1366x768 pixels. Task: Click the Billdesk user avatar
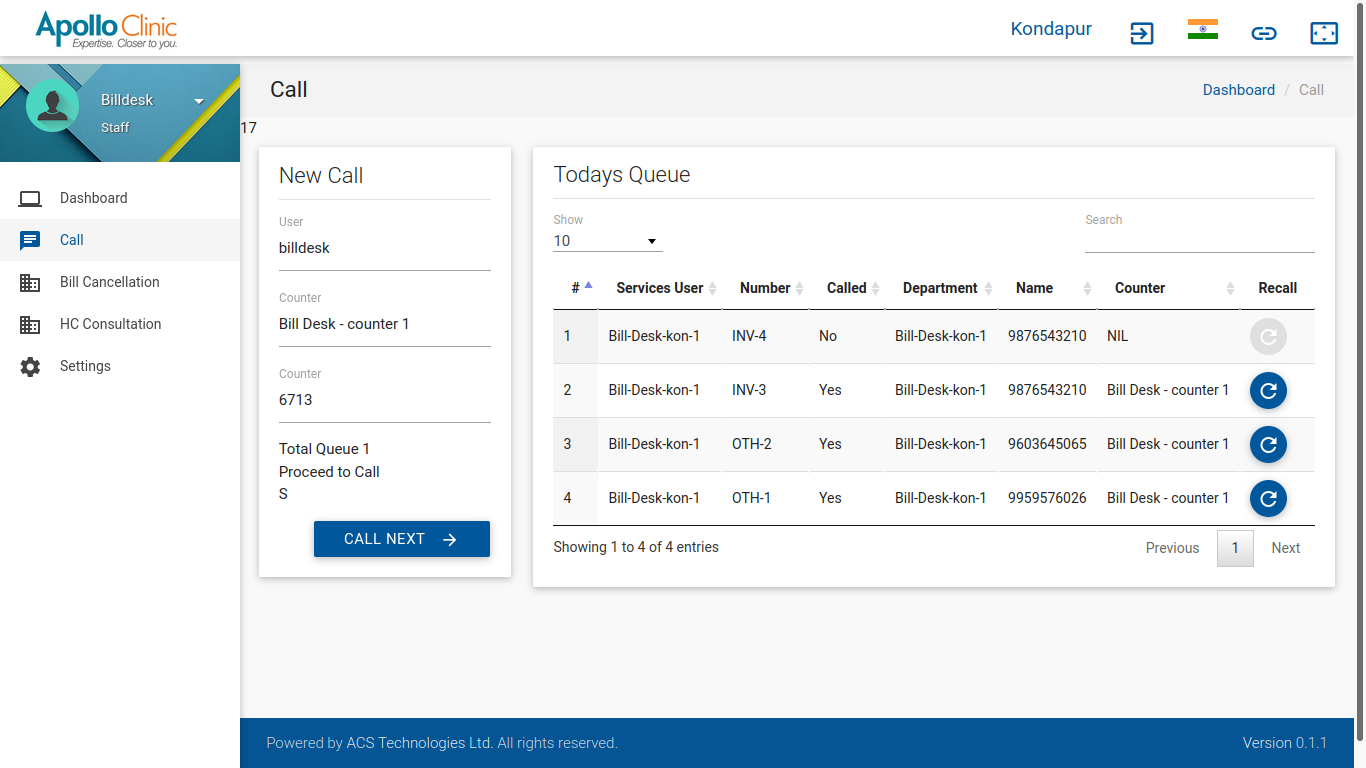click(x=52, y=106)
